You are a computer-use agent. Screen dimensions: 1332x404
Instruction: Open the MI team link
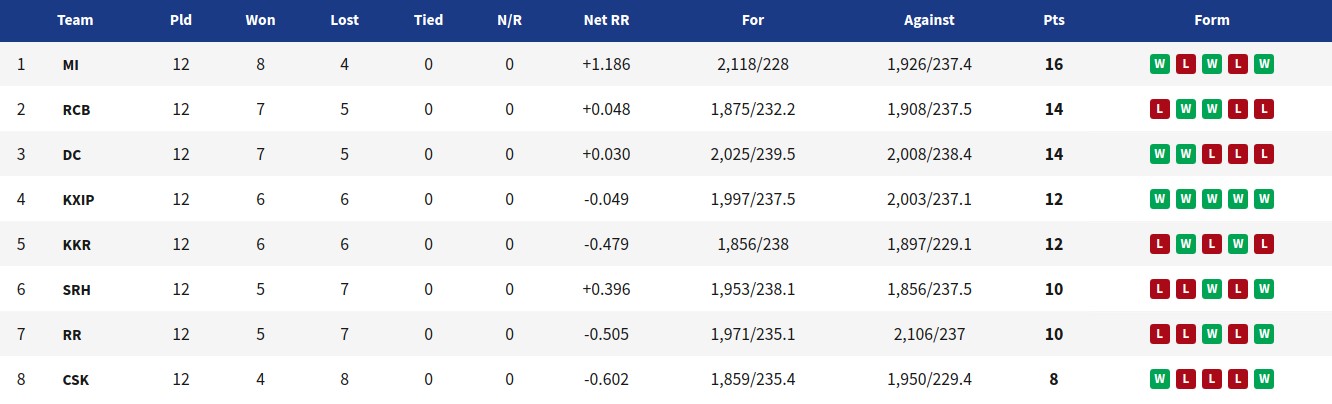click(70, 65)
